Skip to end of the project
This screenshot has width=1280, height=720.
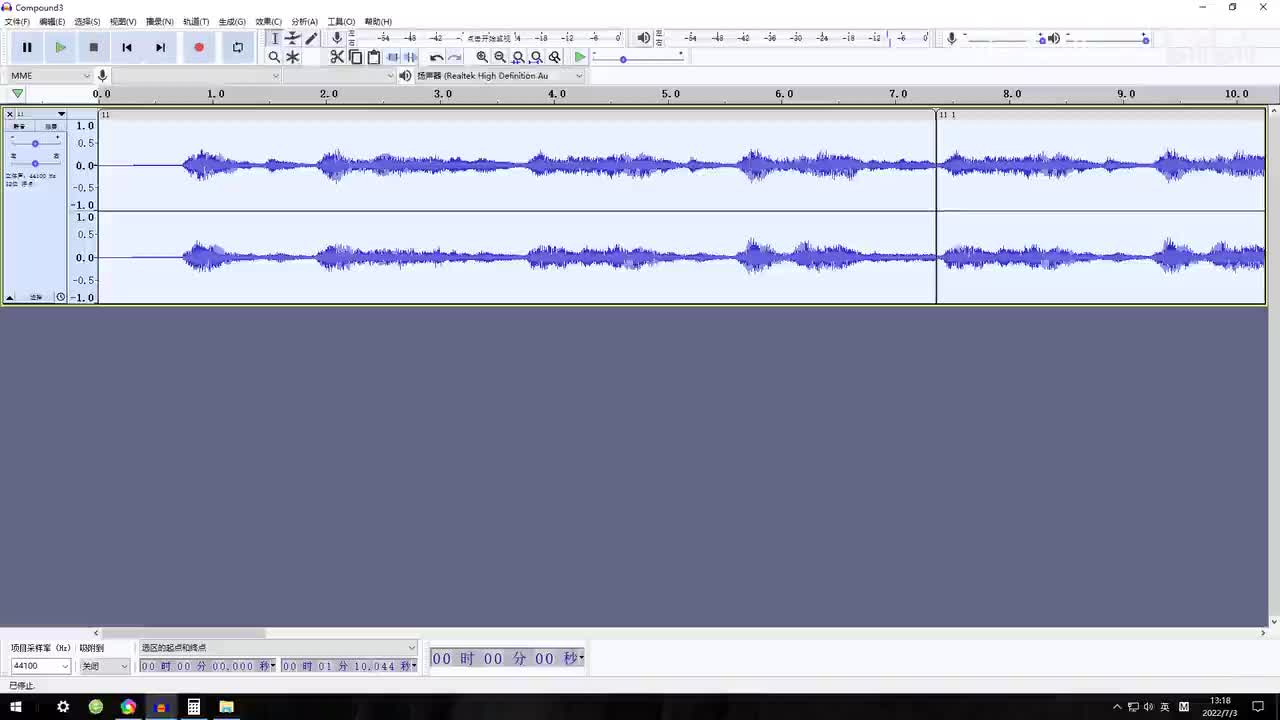coord(160,47)
